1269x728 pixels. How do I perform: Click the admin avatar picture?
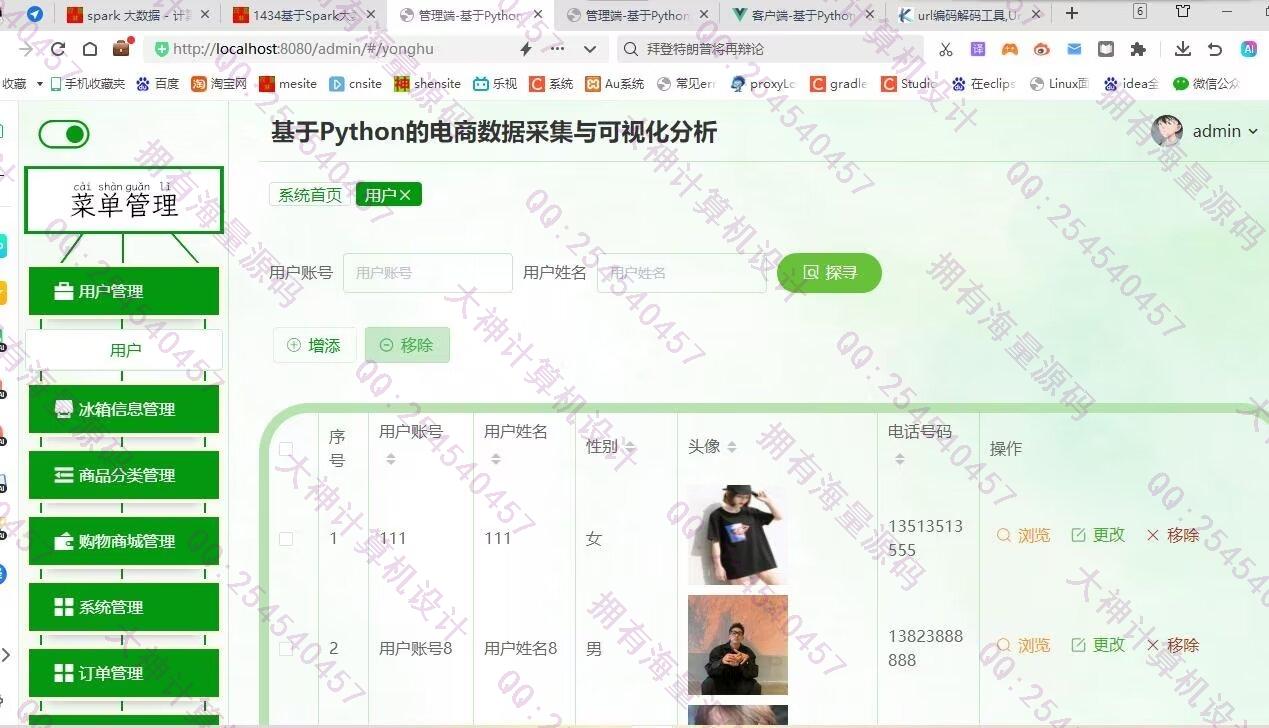point(1167,131)
